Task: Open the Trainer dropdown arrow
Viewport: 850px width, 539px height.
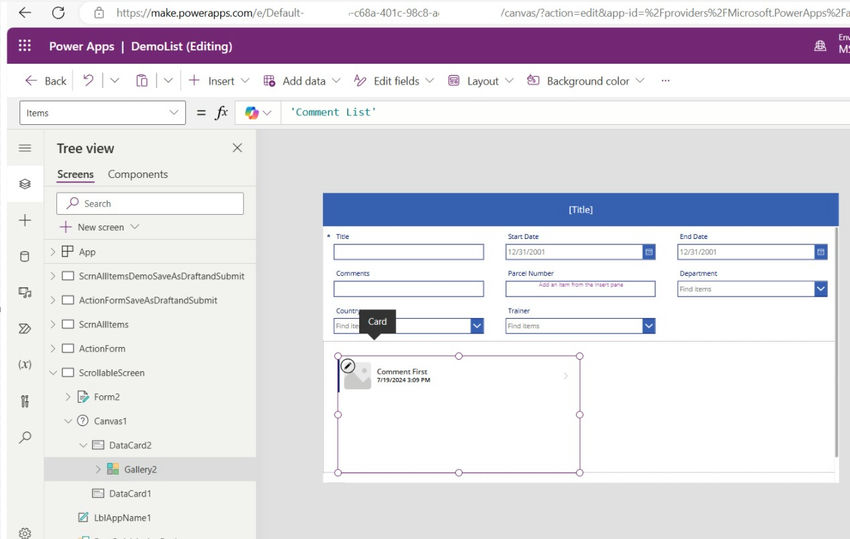Action: coord(649,326)
